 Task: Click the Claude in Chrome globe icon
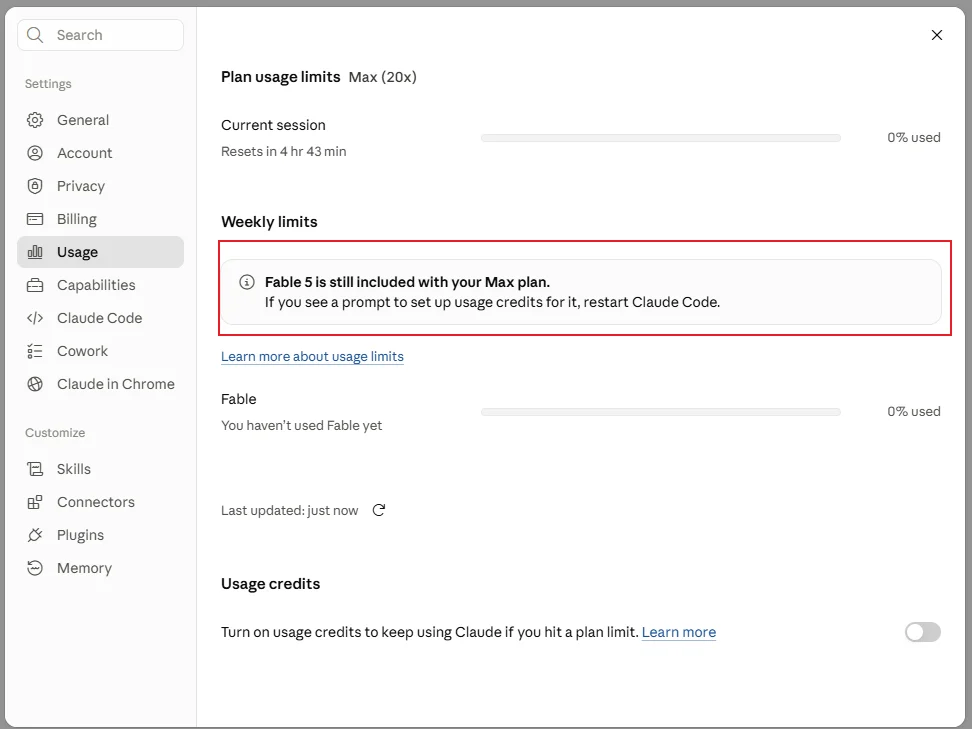tap(35, 384)
